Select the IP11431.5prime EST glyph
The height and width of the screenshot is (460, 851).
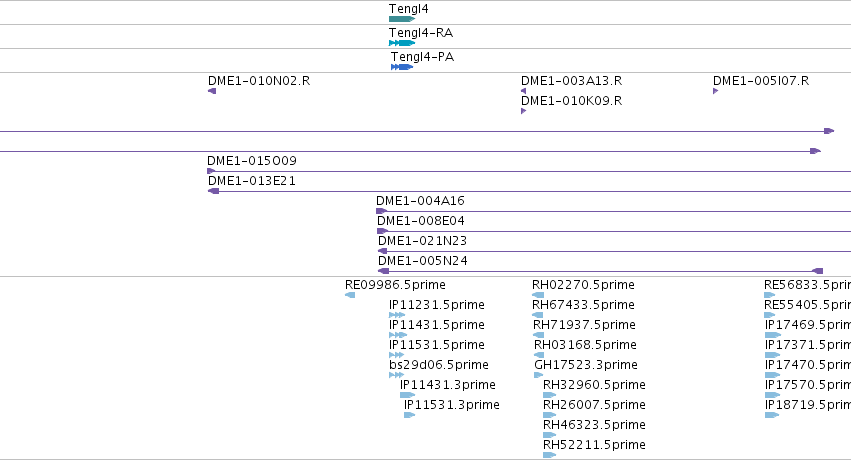[398, 335]
